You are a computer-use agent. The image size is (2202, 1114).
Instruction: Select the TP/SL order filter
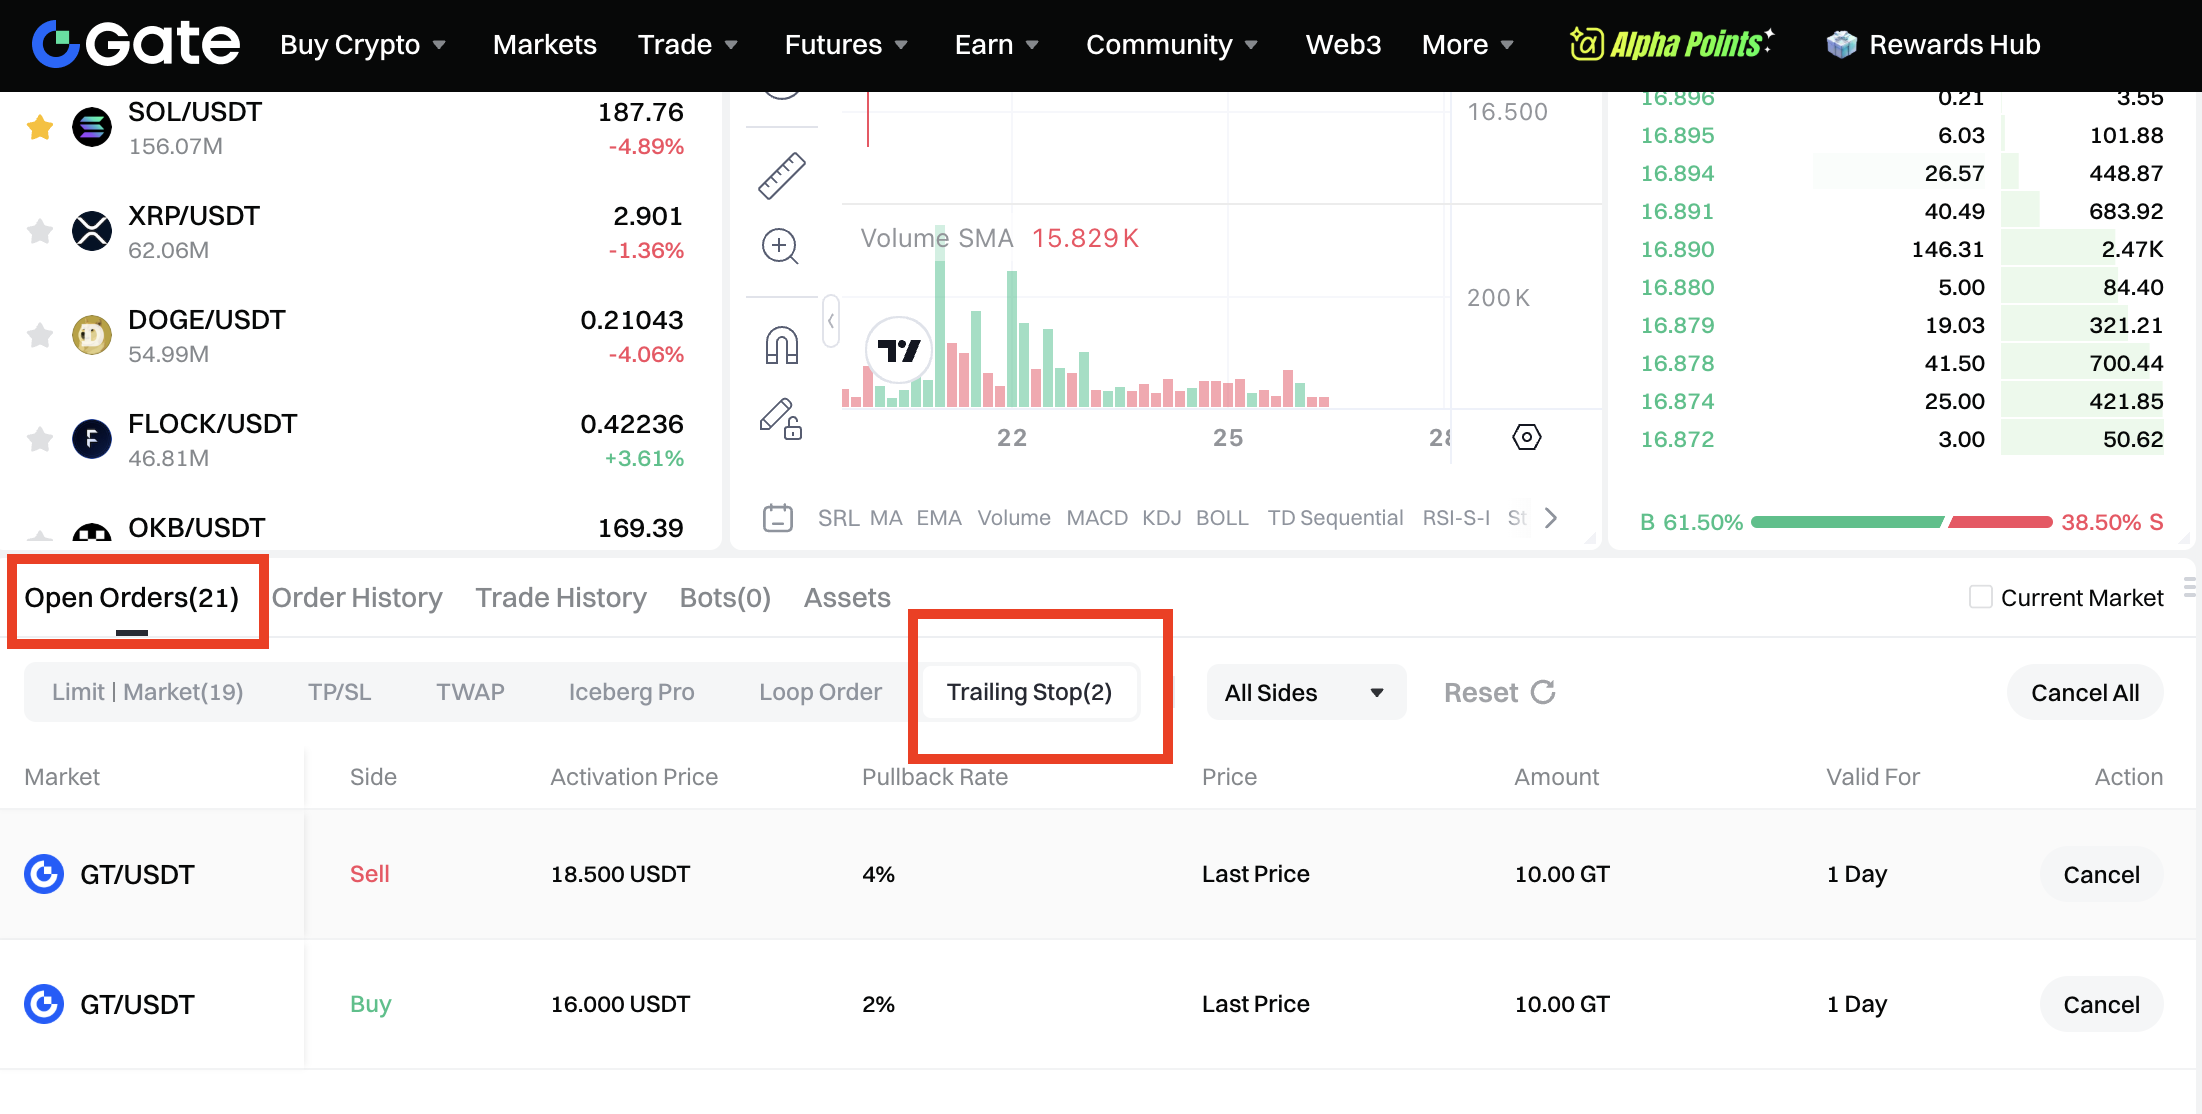339,692
